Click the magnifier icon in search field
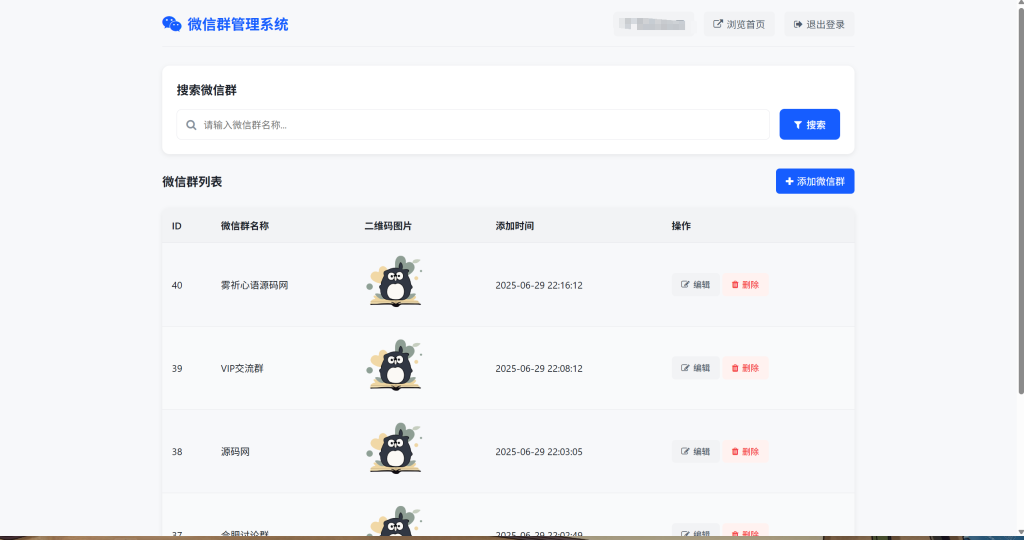The width and height of the screenshot is (1024, 540). point(191,125)
